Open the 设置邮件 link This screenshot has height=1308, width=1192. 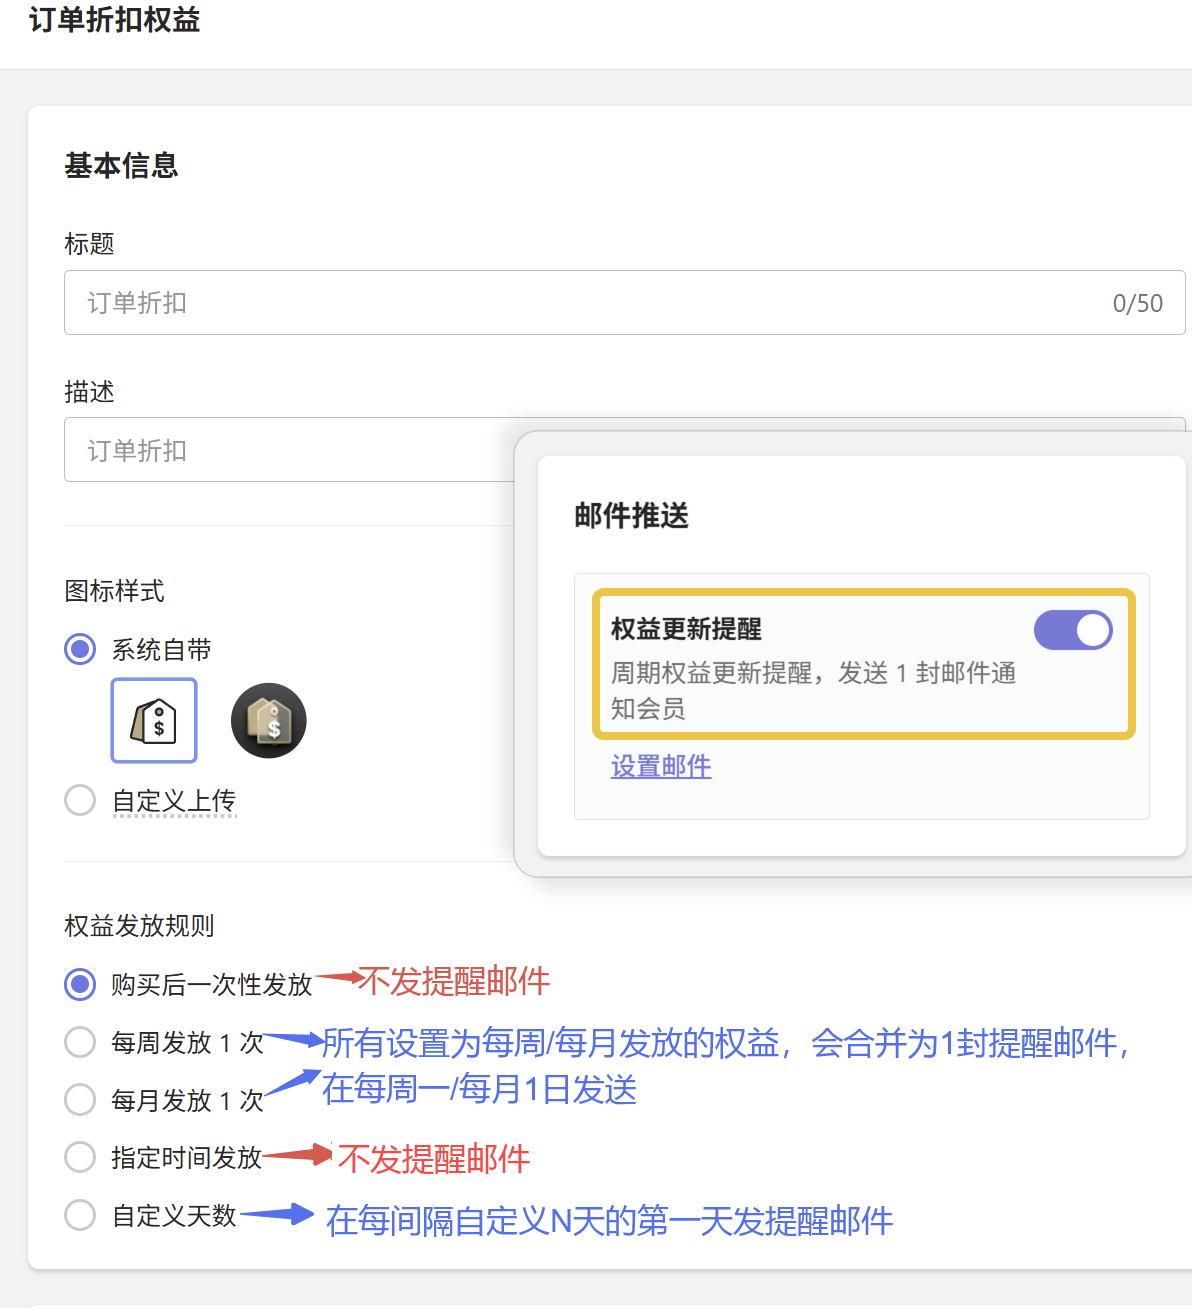point(661,767)
